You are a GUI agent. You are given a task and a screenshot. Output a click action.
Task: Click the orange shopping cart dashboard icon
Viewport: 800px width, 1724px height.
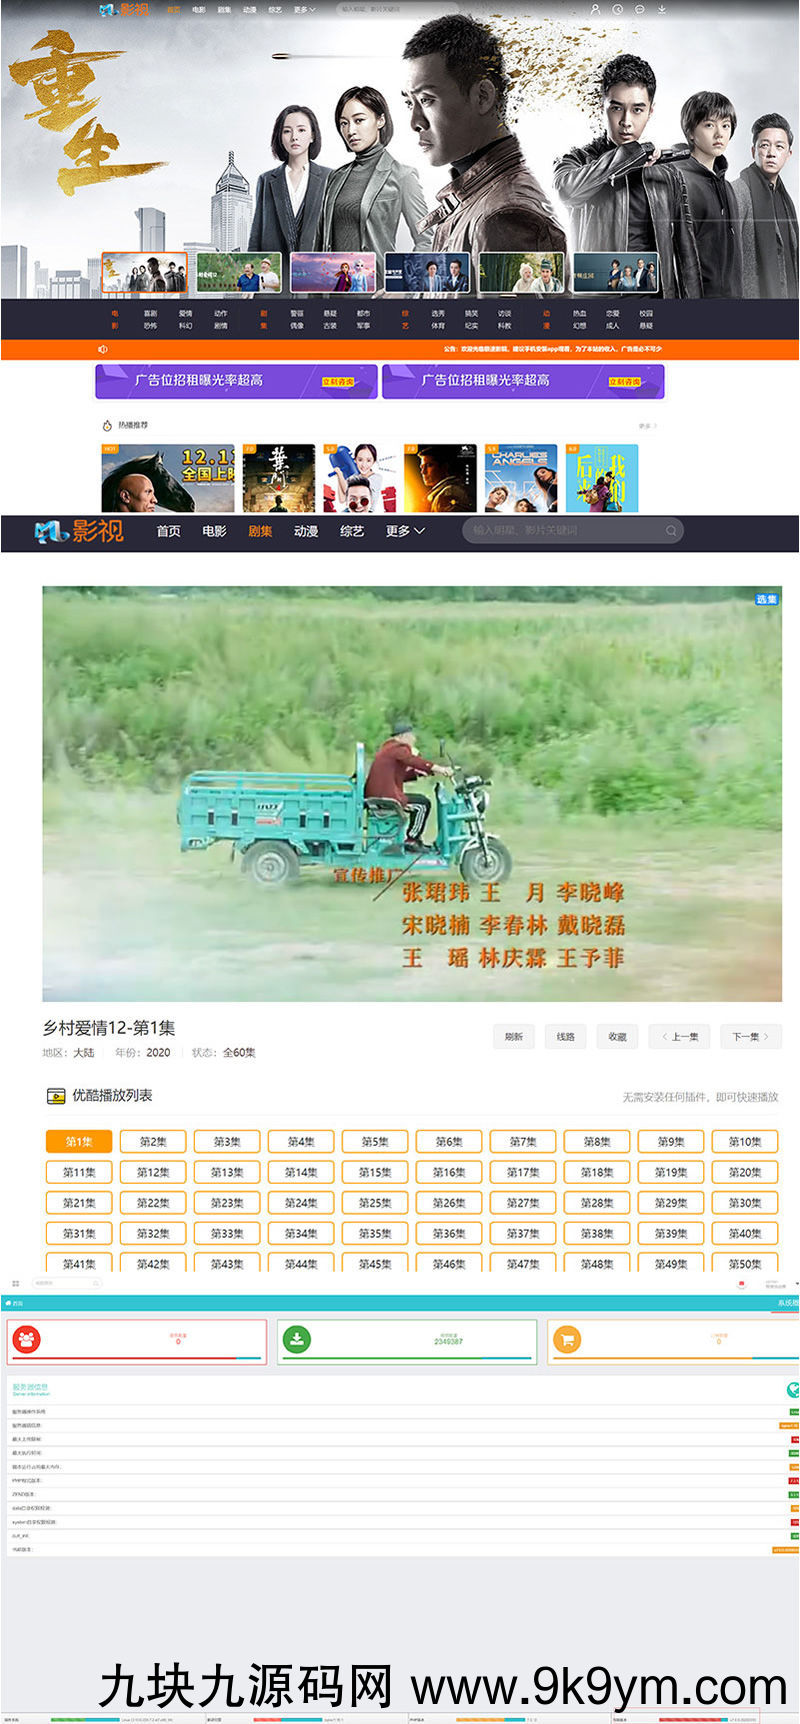567,1339
